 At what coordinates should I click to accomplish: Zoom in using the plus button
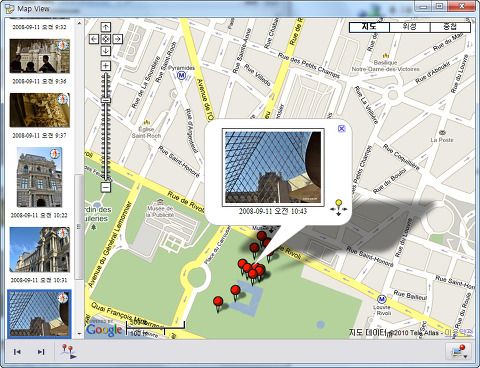[106, 66]
